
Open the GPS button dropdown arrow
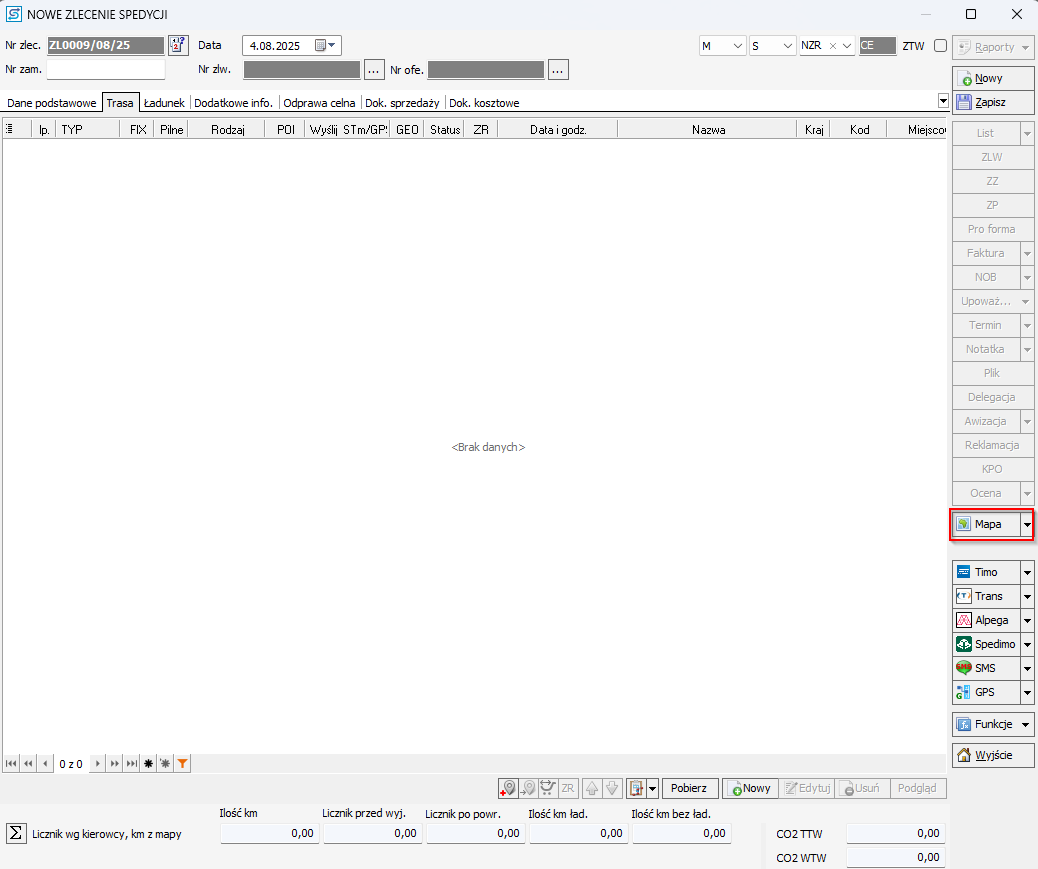pyautogui.click(x=1027, y=692)
